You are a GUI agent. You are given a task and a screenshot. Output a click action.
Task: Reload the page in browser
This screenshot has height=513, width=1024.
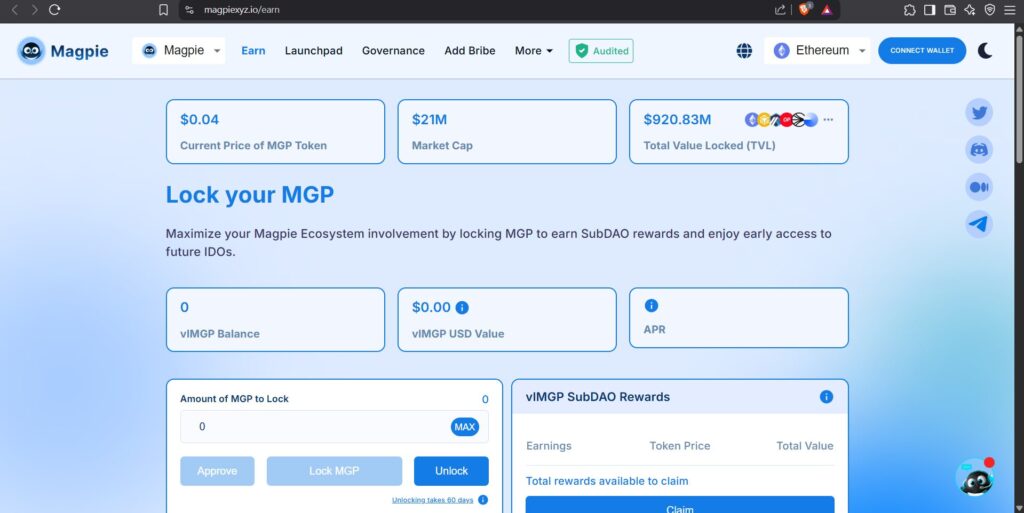click(x=55, y=10)
